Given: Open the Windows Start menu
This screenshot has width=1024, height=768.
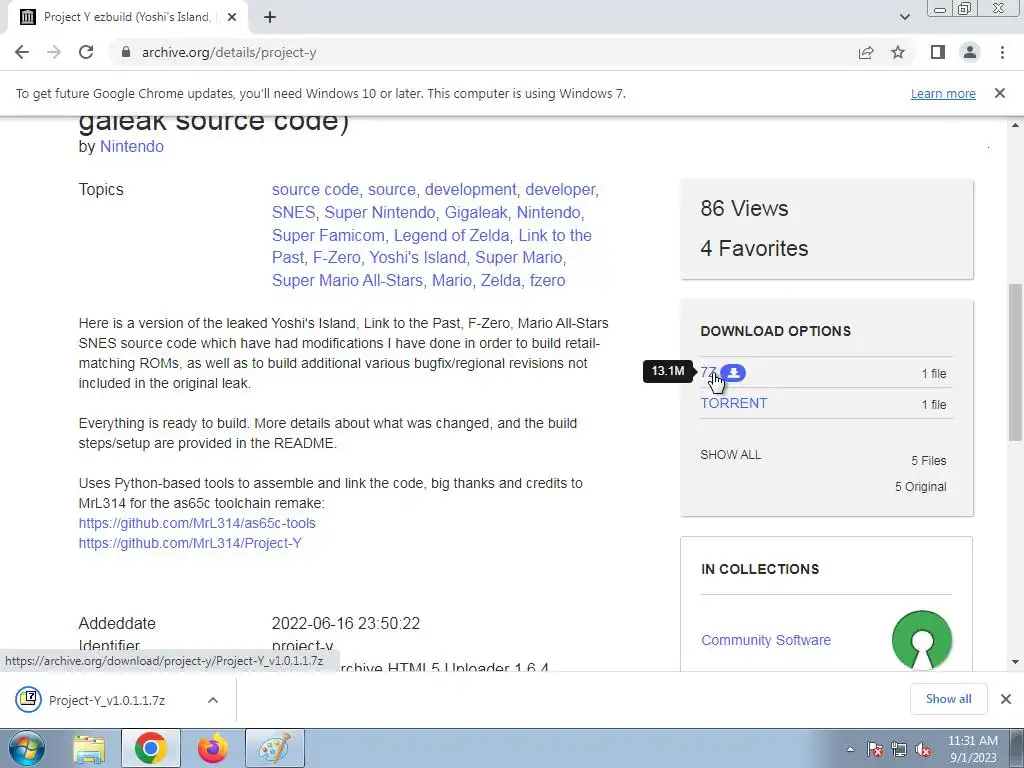Looking at the screenshot, I should point(26,748).
